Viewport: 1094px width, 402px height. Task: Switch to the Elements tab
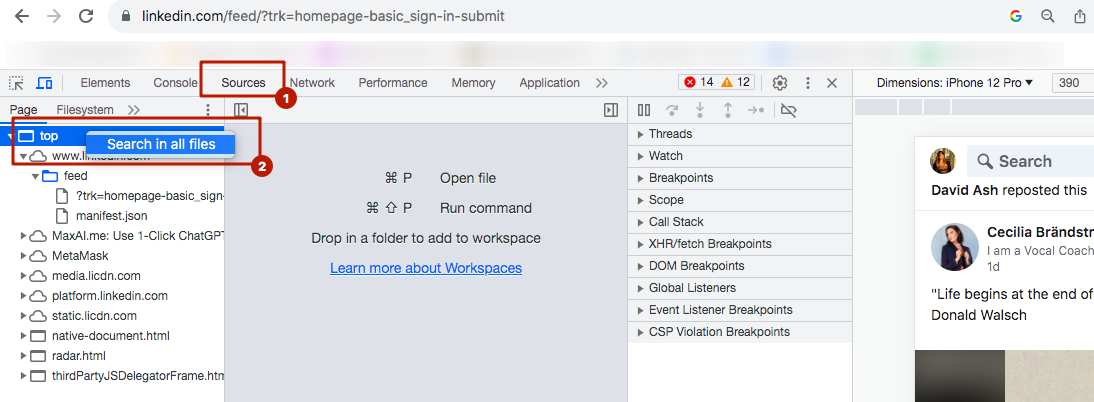(105, 82)
